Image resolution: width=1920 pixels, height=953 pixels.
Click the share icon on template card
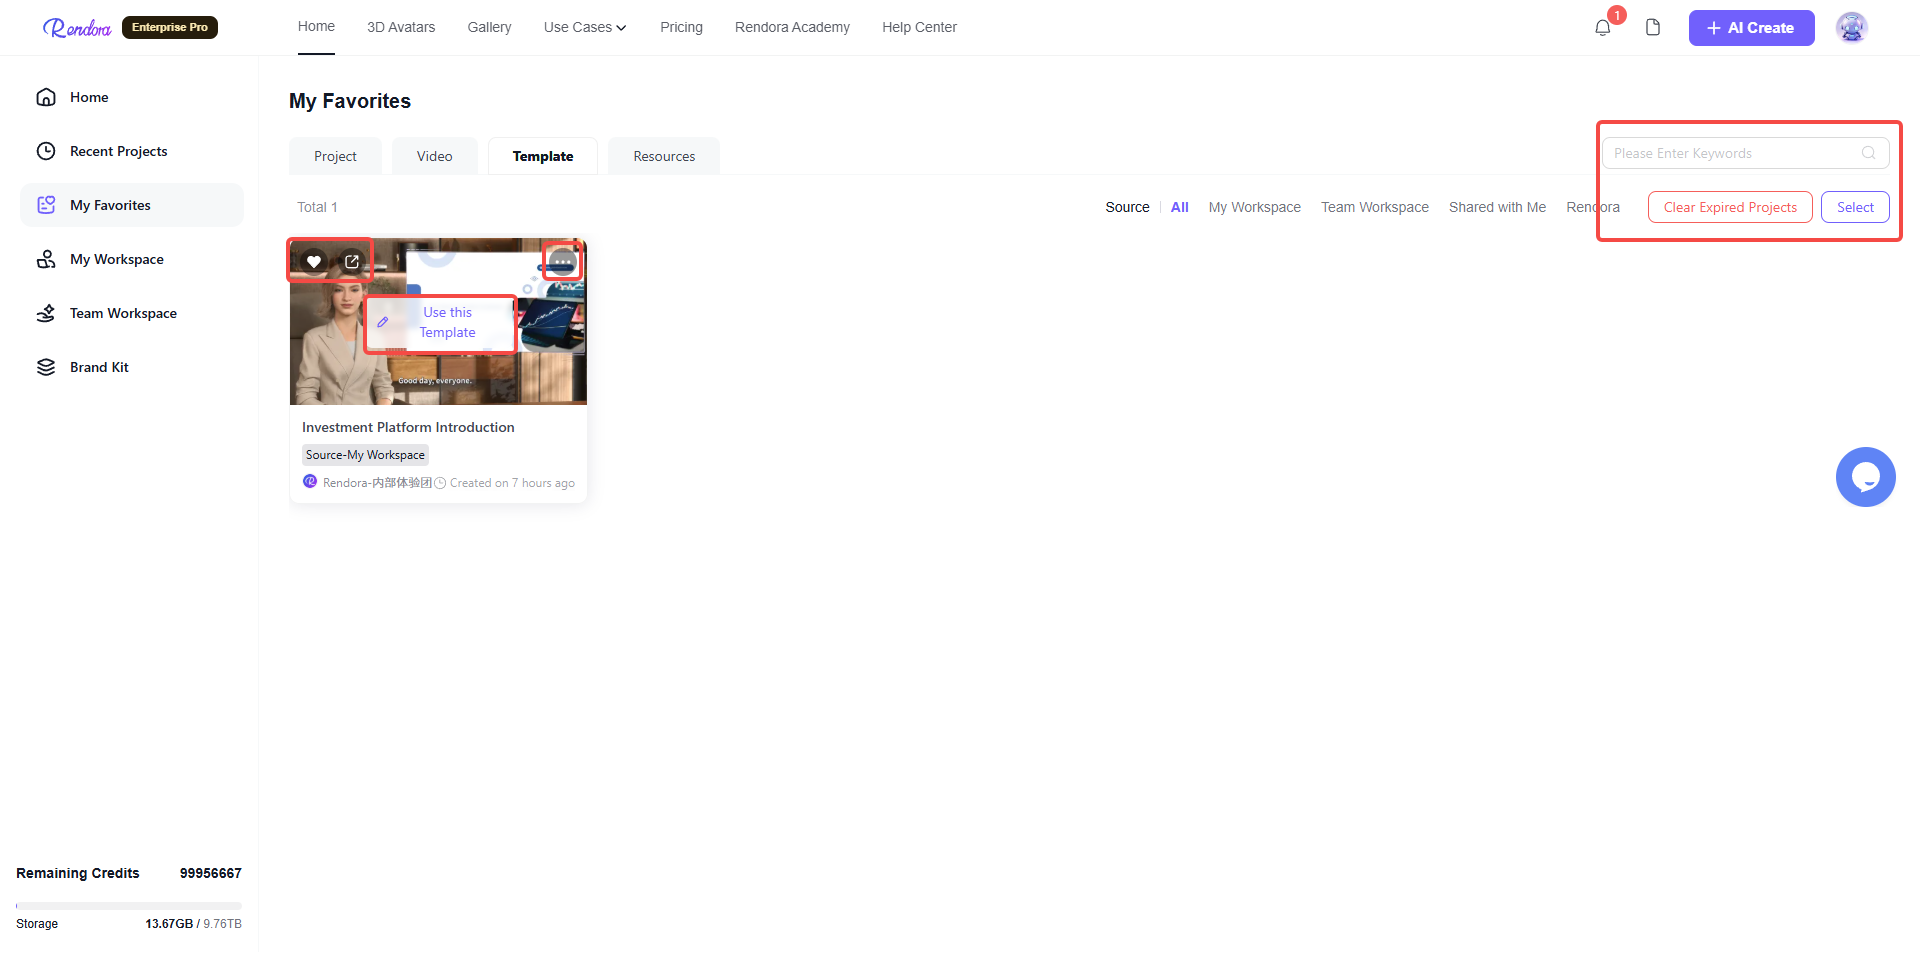coord(352,262)
